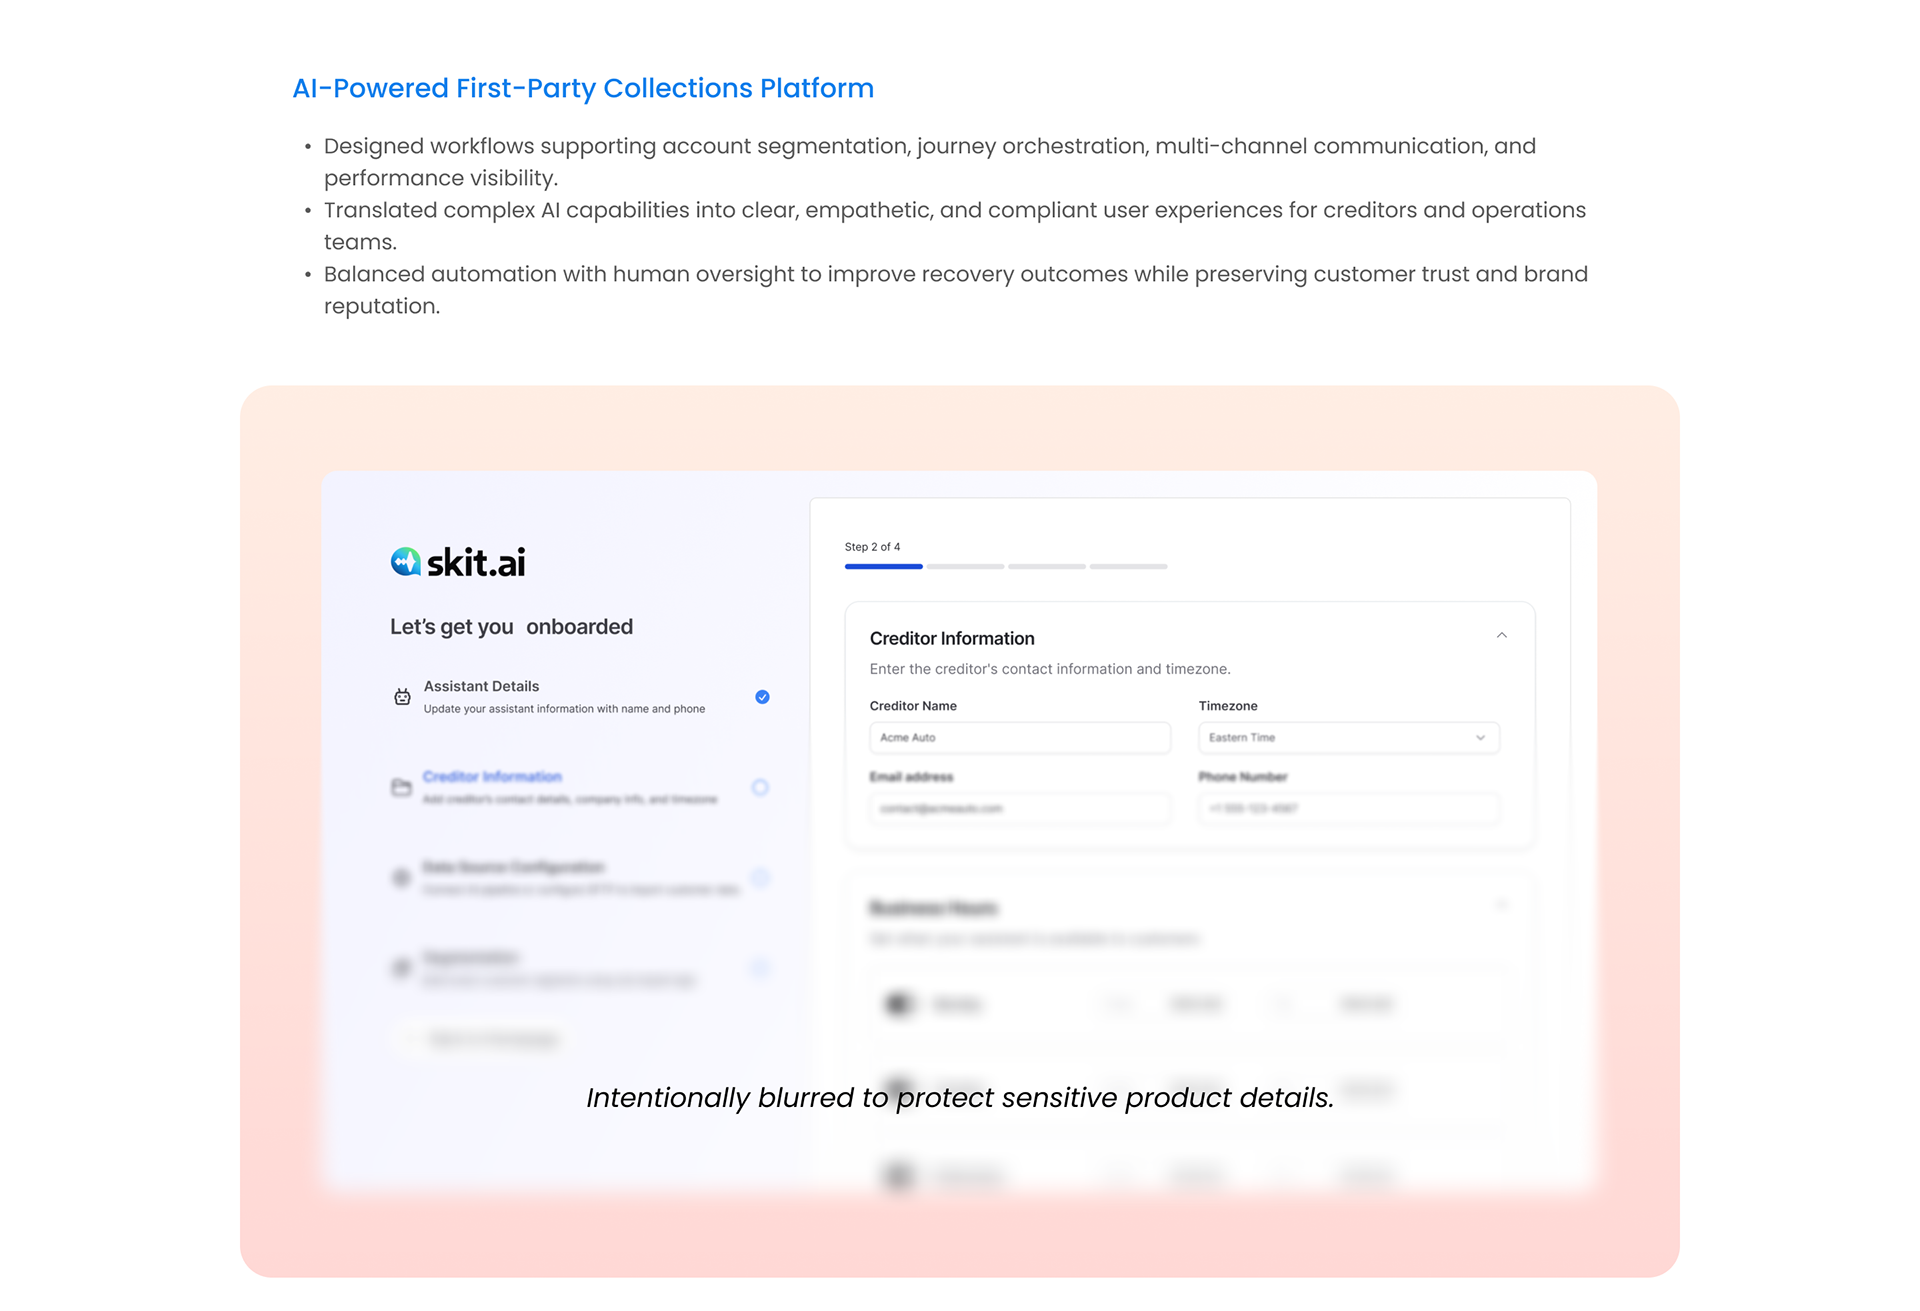Image resolution: width=1920 pixels, height=1311 pixels.
Task: Select Creditor Information step in the sidebar
Action: pos(492,777)
